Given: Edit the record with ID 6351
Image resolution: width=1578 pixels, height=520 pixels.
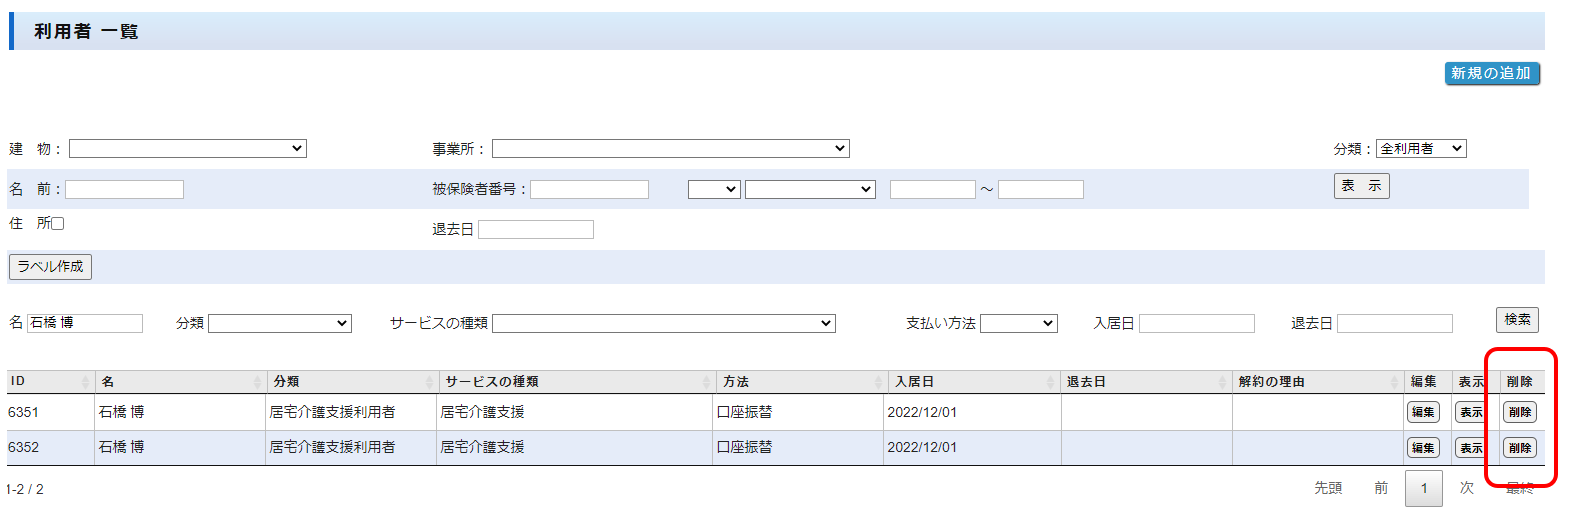Looking at the screenshot, I should (1422, 412).
